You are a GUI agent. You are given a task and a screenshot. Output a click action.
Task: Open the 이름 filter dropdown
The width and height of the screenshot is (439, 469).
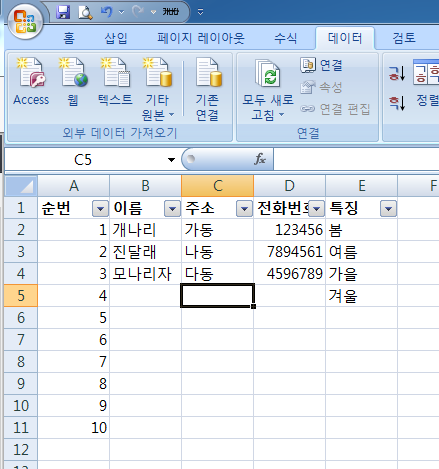pos(172,209)
